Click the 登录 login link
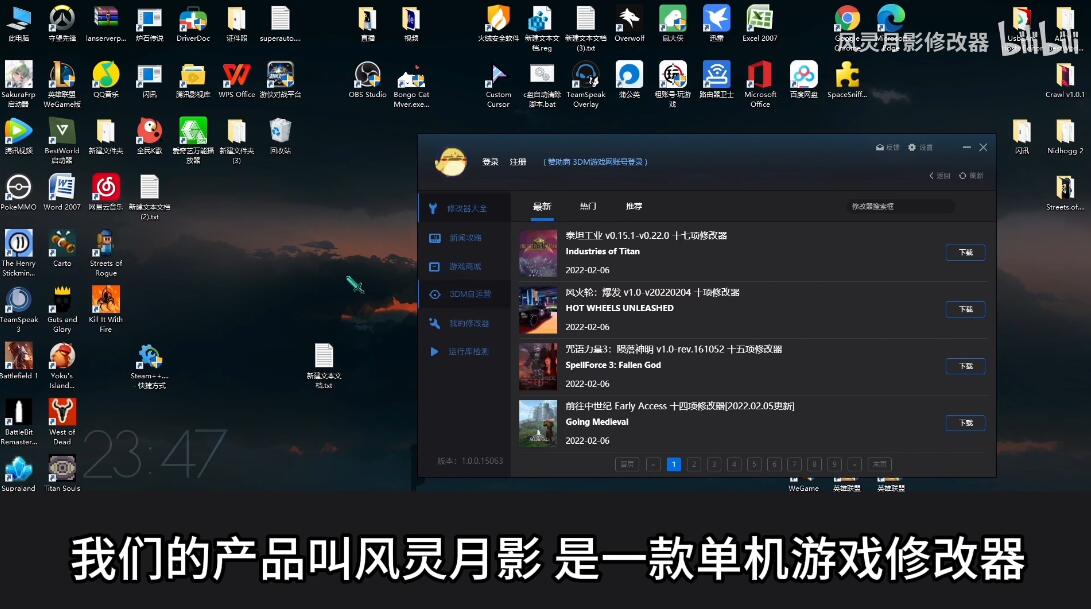Viewport: 1091px width, 609px height. point(490,162)
